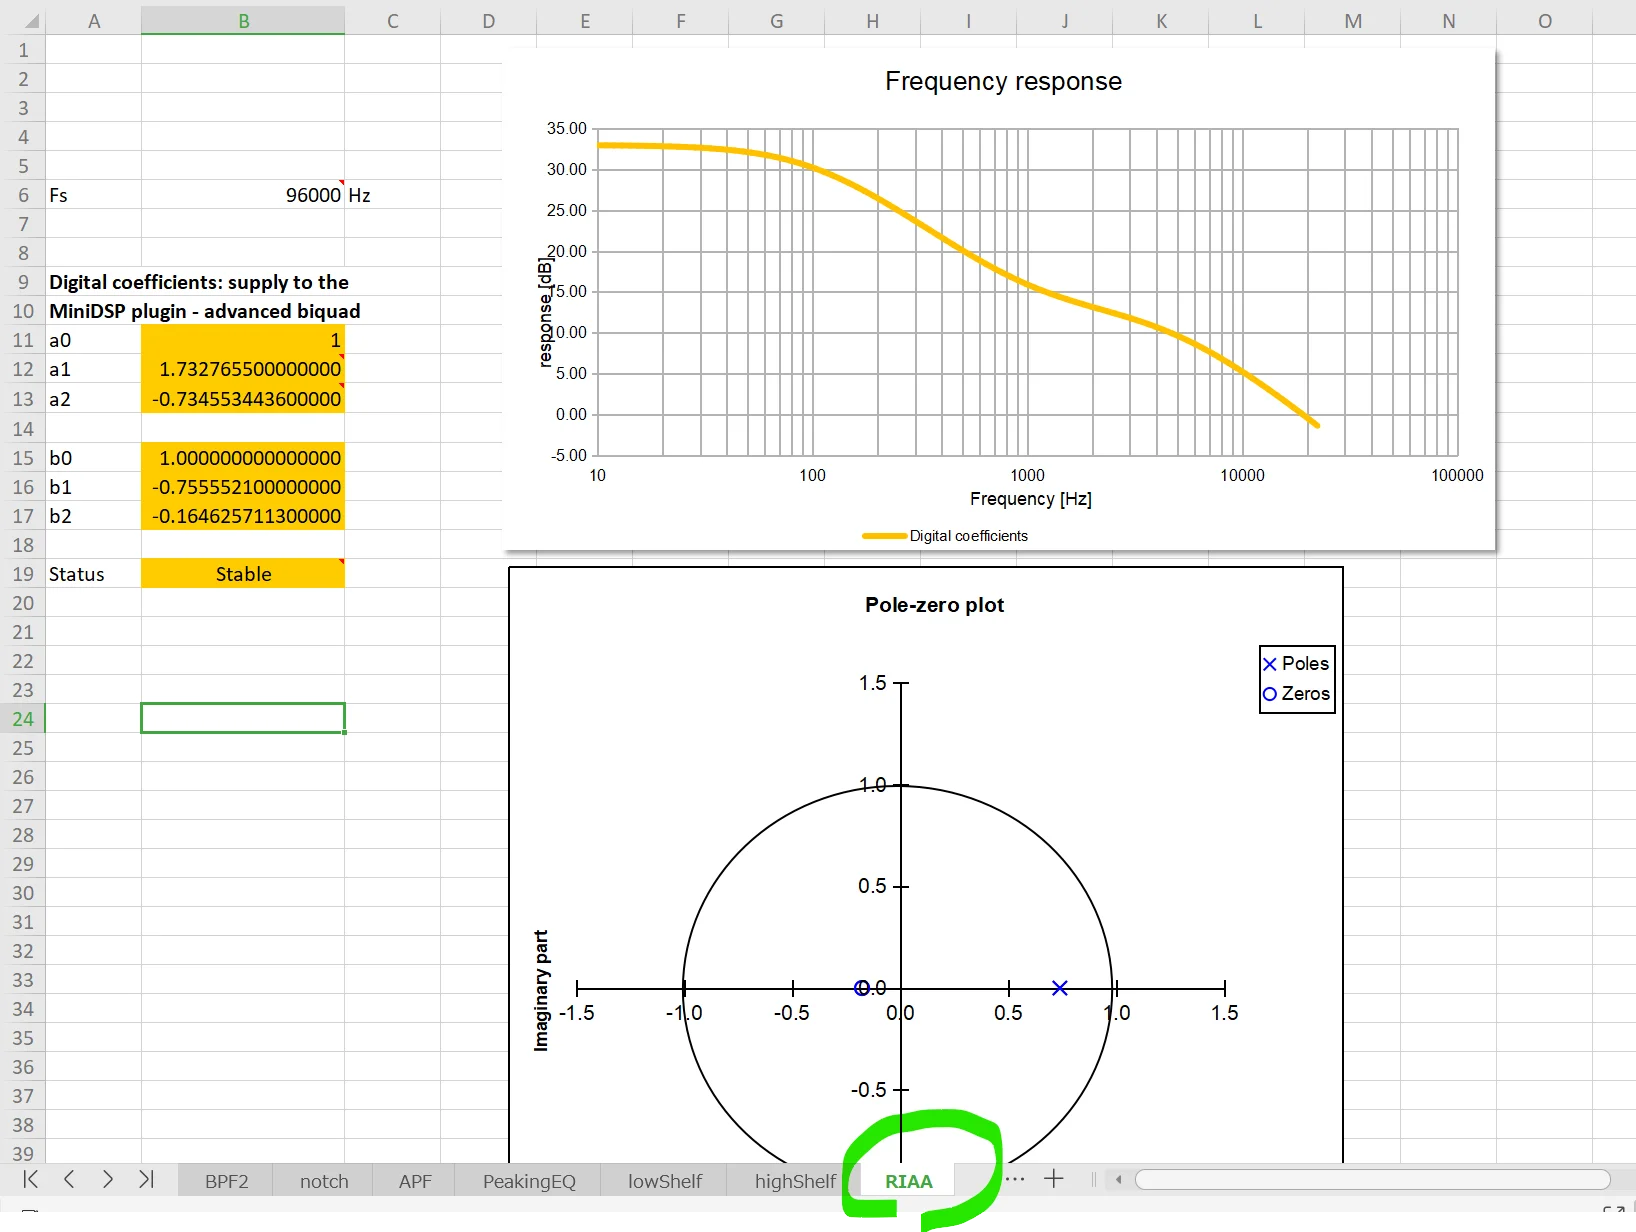Click the Frequency response chart title
1636x1232 pixels.
[1003, 81]
